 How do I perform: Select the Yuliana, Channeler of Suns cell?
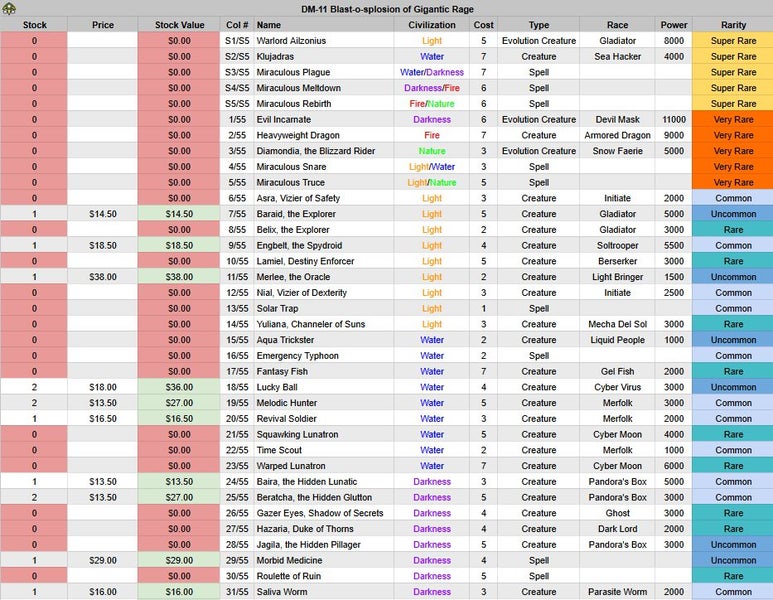pyautogui.click(x=324, y=324)
